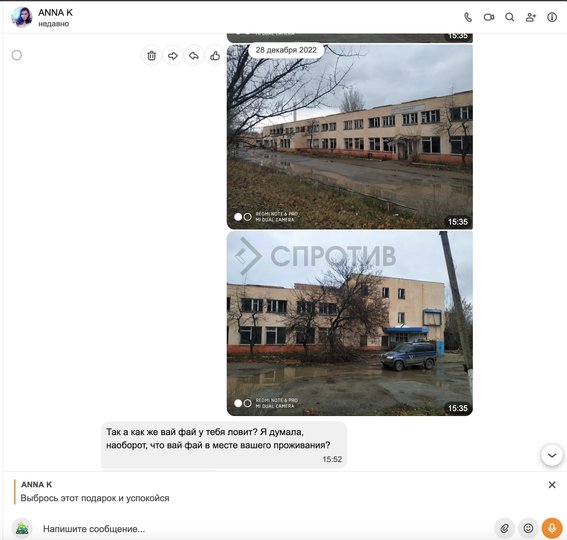Screen dimensions: 567x540
Task: Reply to the message with the reply arrow
Action: pos(194,56)
